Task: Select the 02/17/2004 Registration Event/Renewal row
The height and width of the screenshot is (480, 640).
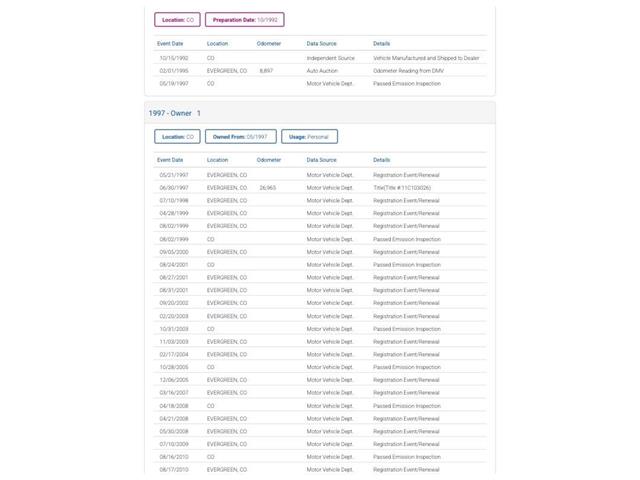Action: coord(320,354)
